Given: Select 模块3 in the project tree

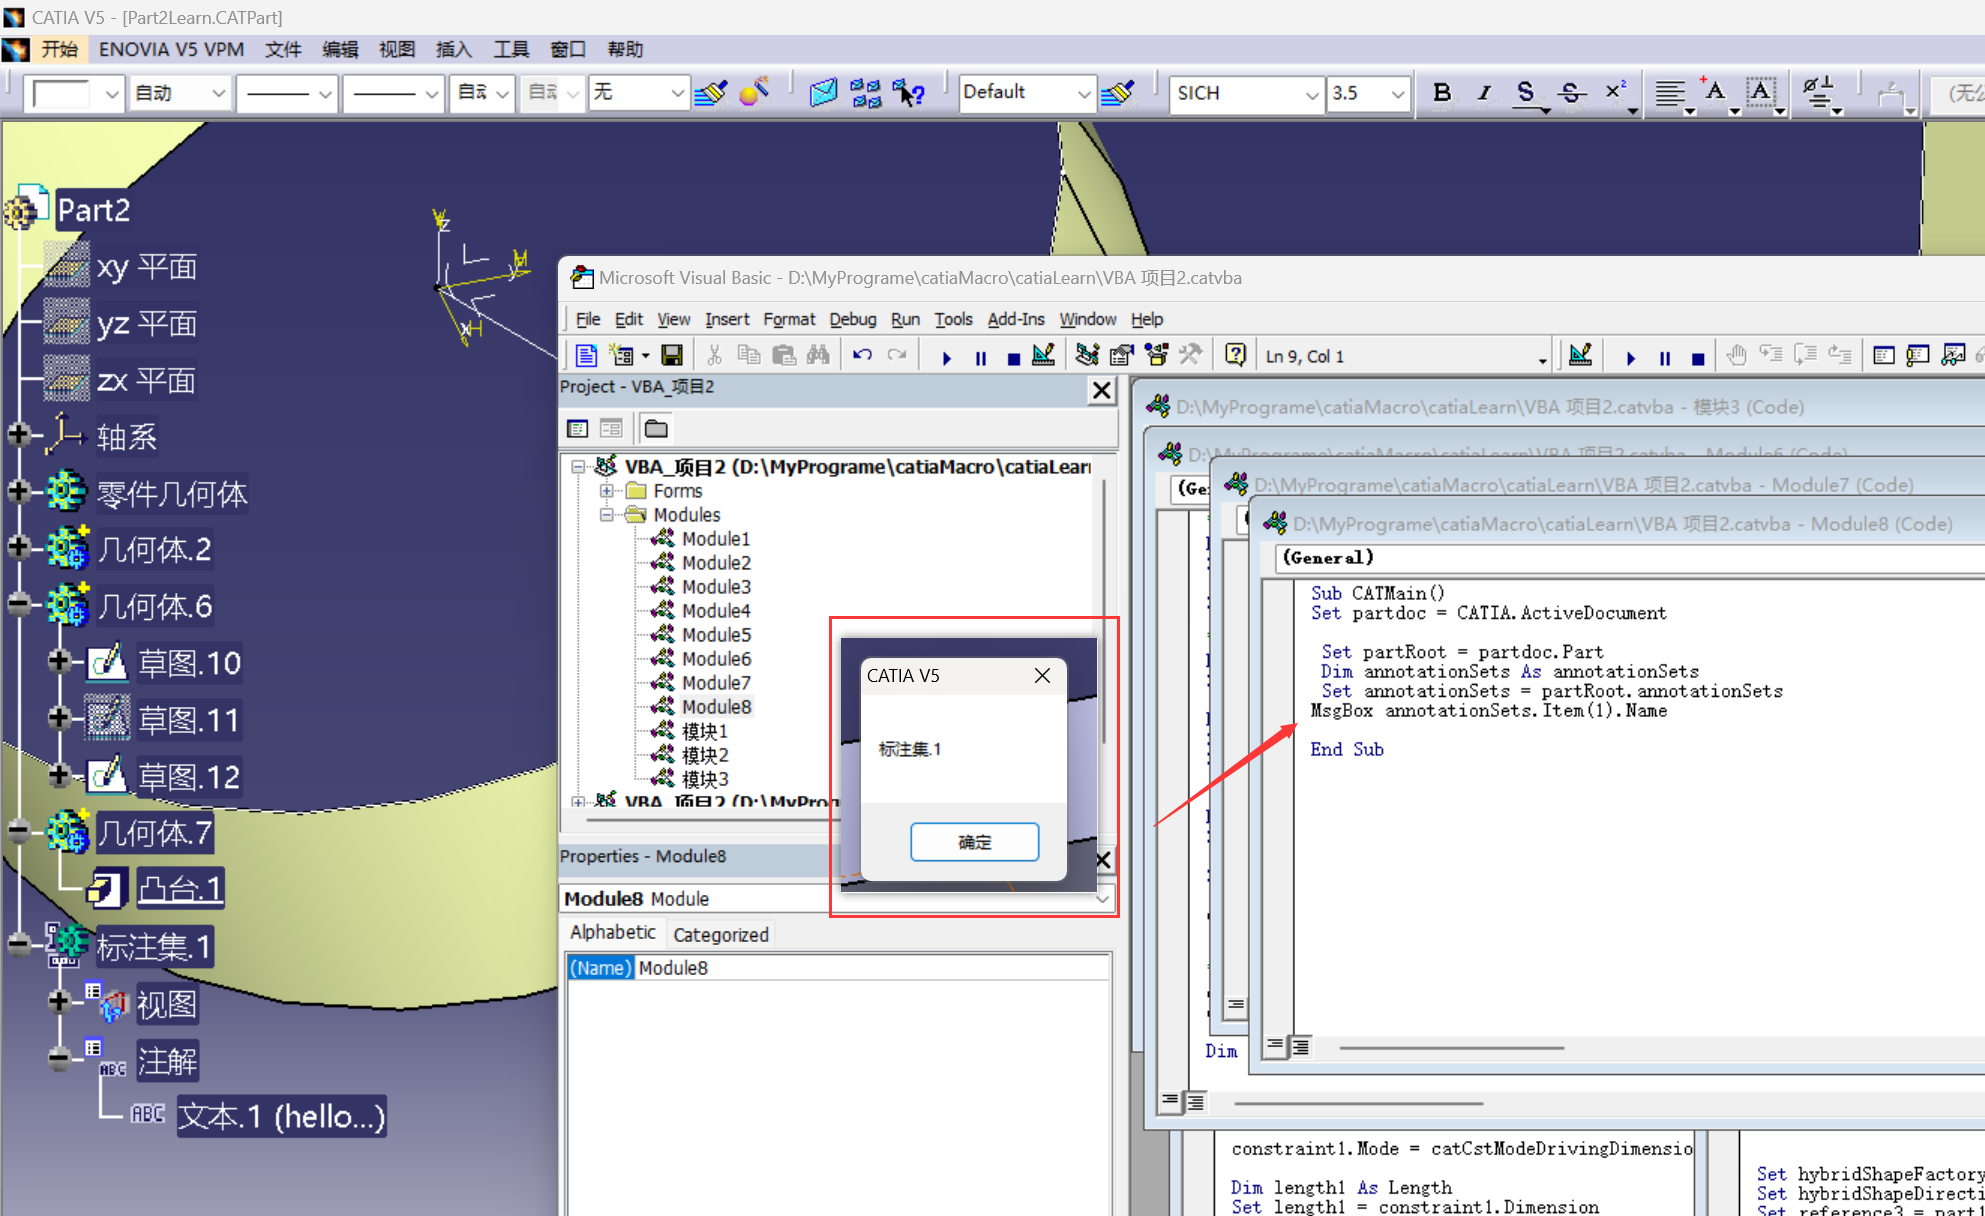Looking at the screenshot, I should 705,779.
